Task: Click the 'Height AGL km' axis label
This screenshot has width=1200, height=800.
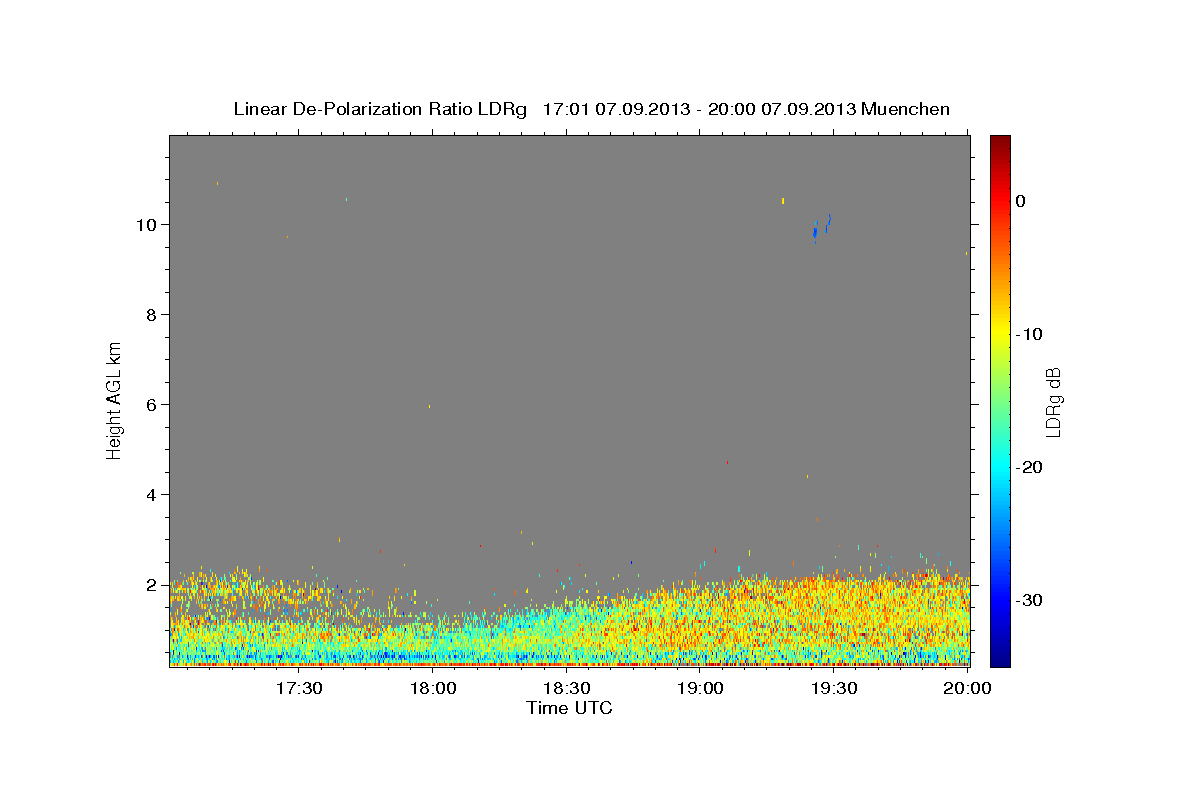Action: [x=114, y=399]
